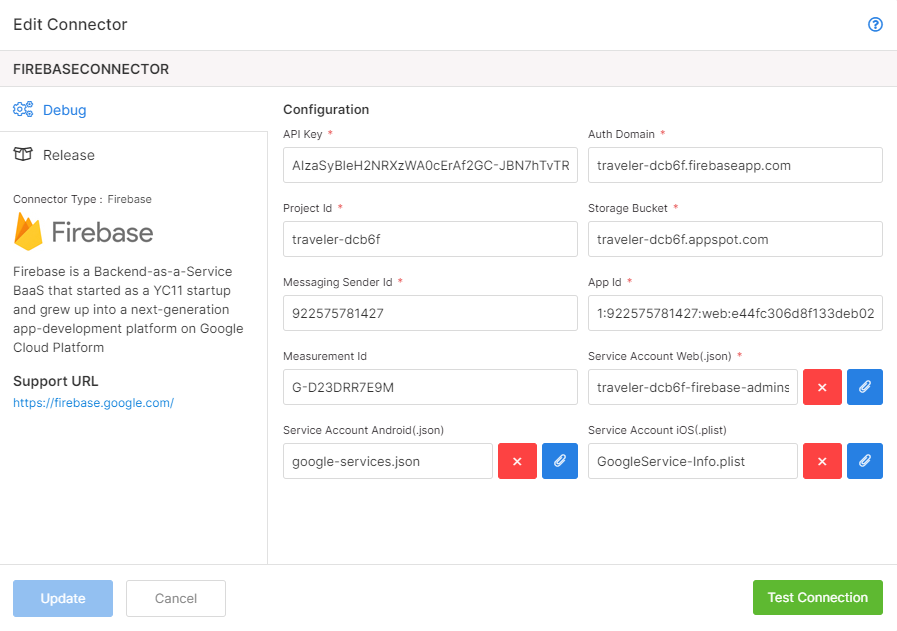Focus the API Key input field

pos(430,165)
